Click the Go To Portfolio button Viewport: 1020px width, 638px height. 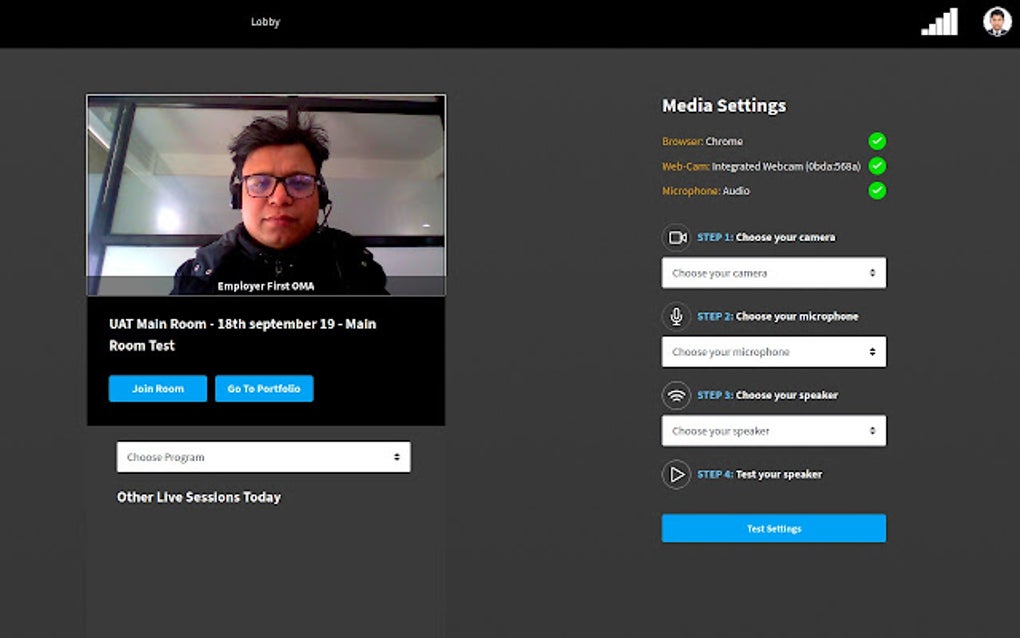pos(263,388)
